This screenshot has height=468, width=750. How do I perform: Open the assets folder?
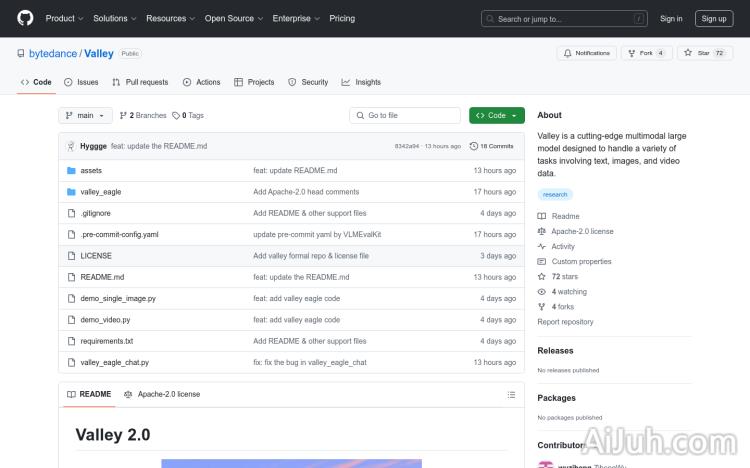[x=91, y=170]
